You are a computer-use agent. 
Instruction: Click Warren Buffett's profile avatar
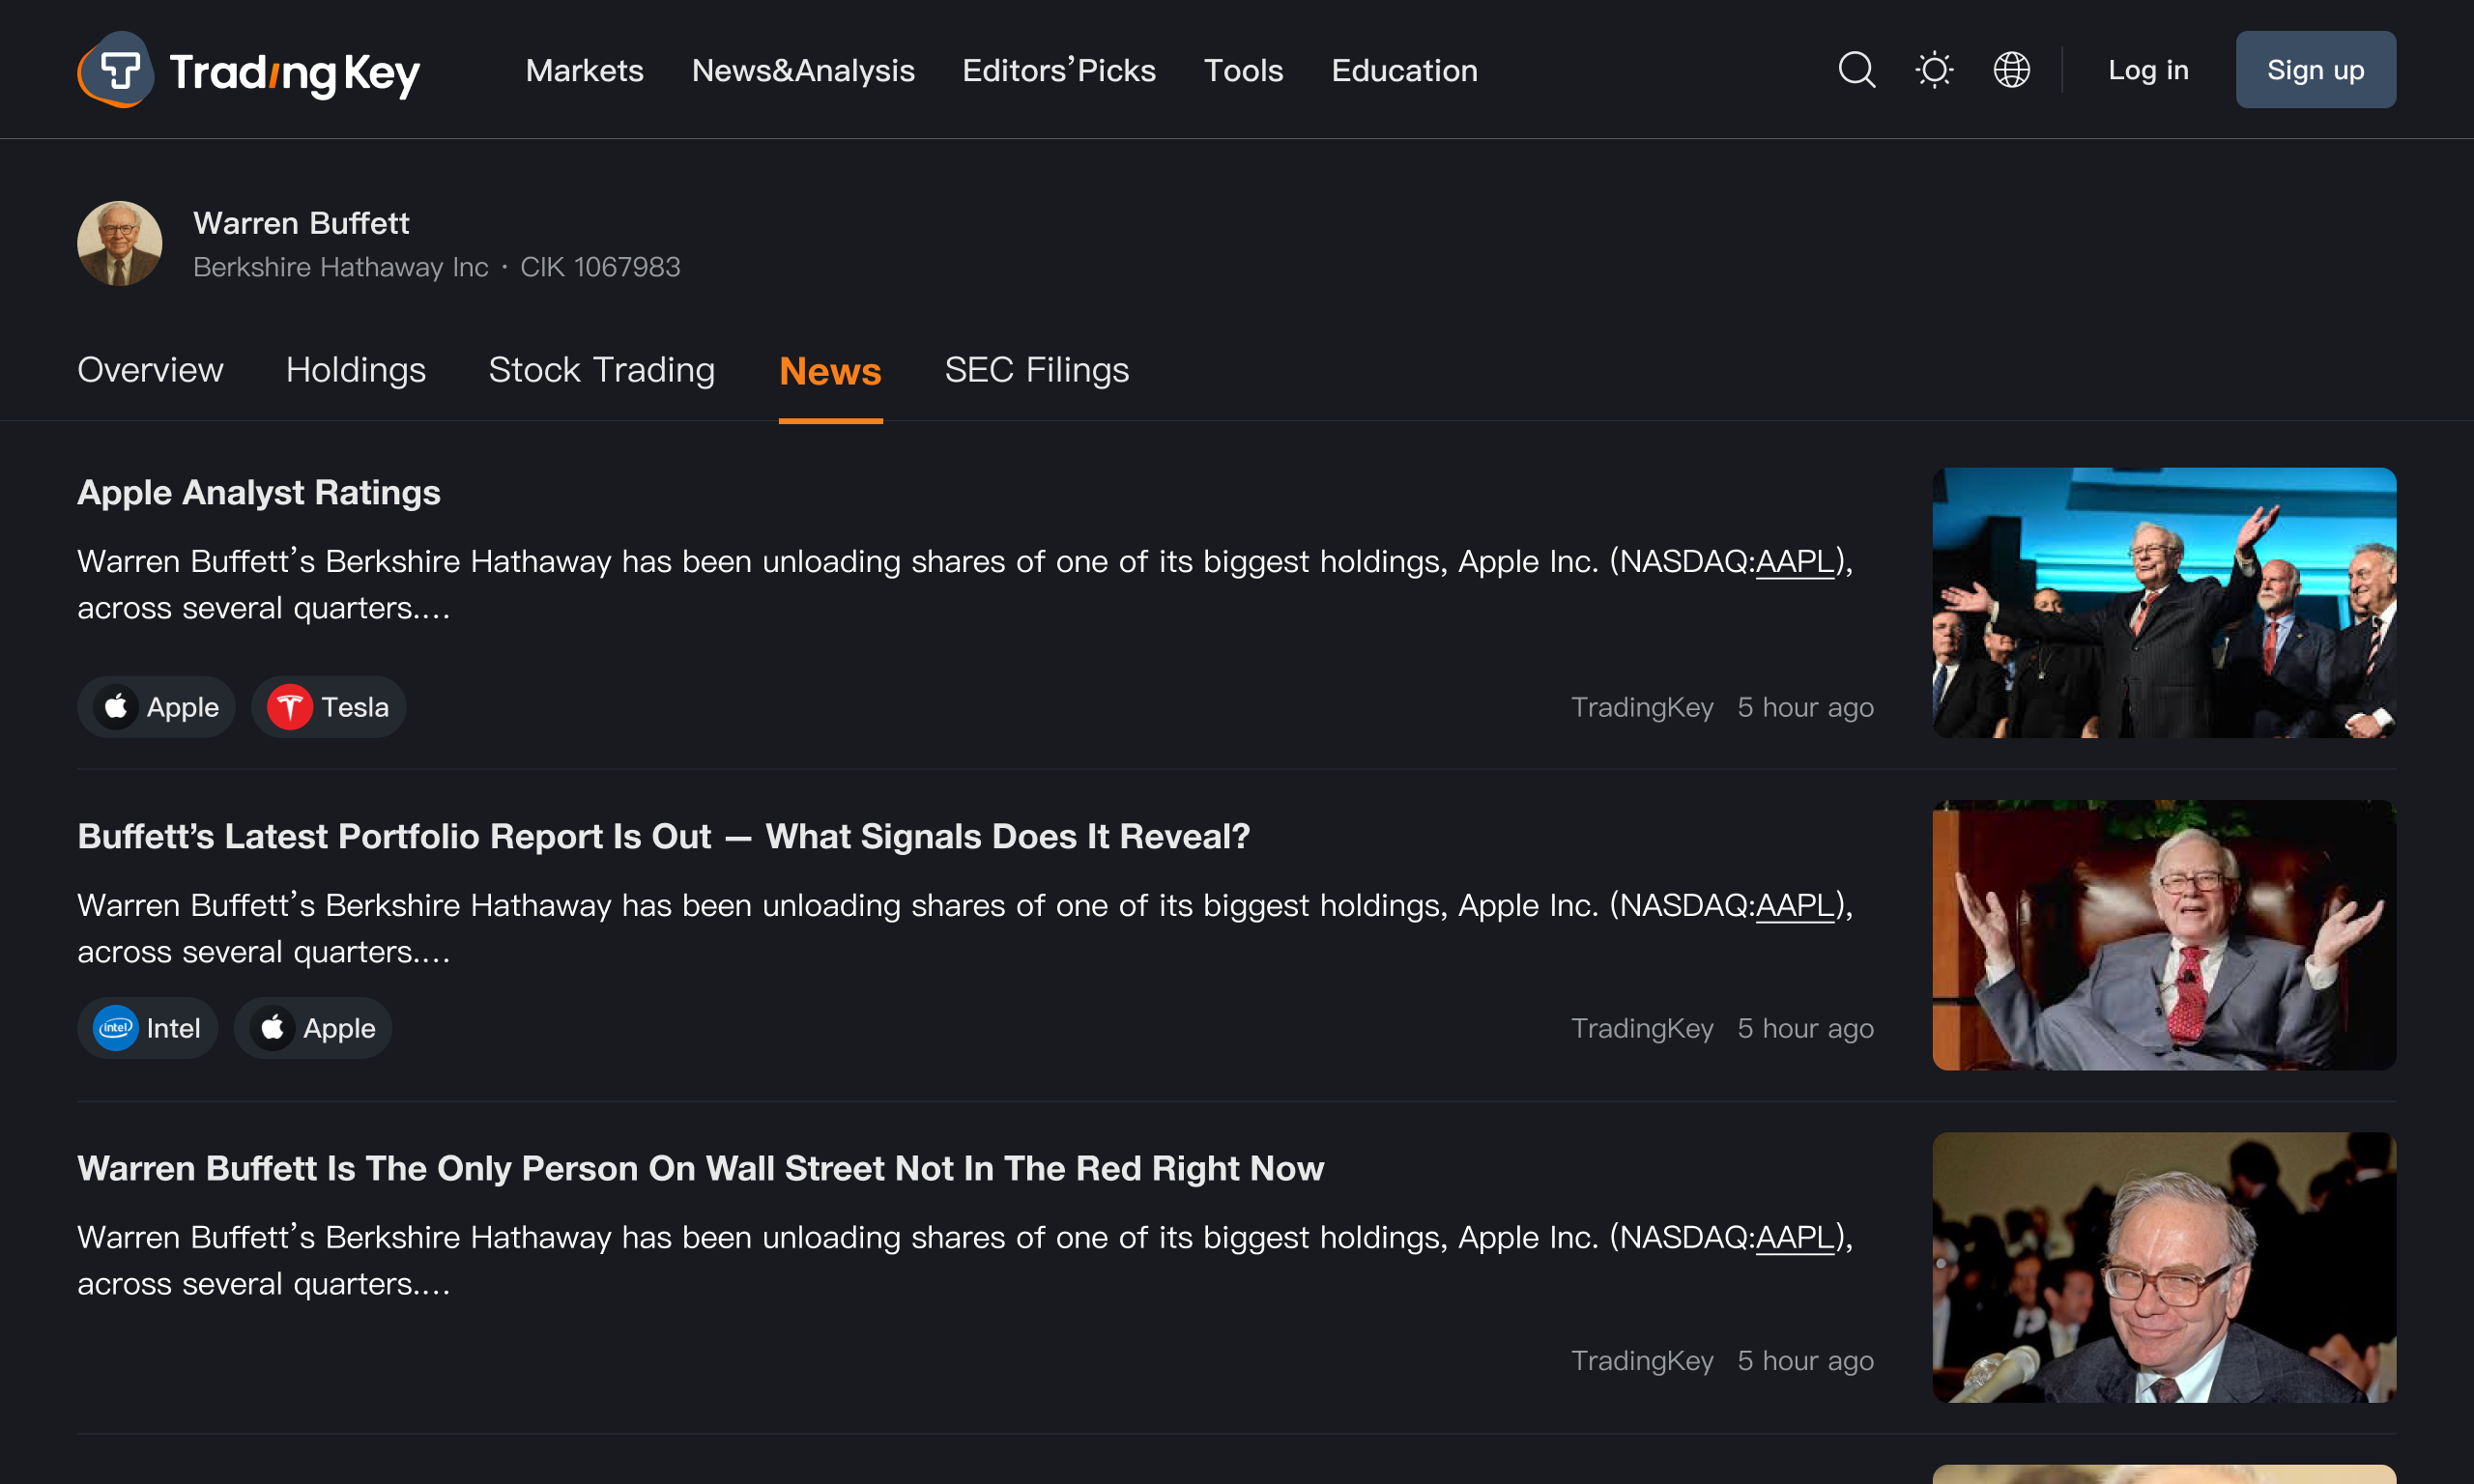click(x=120, y=244)
